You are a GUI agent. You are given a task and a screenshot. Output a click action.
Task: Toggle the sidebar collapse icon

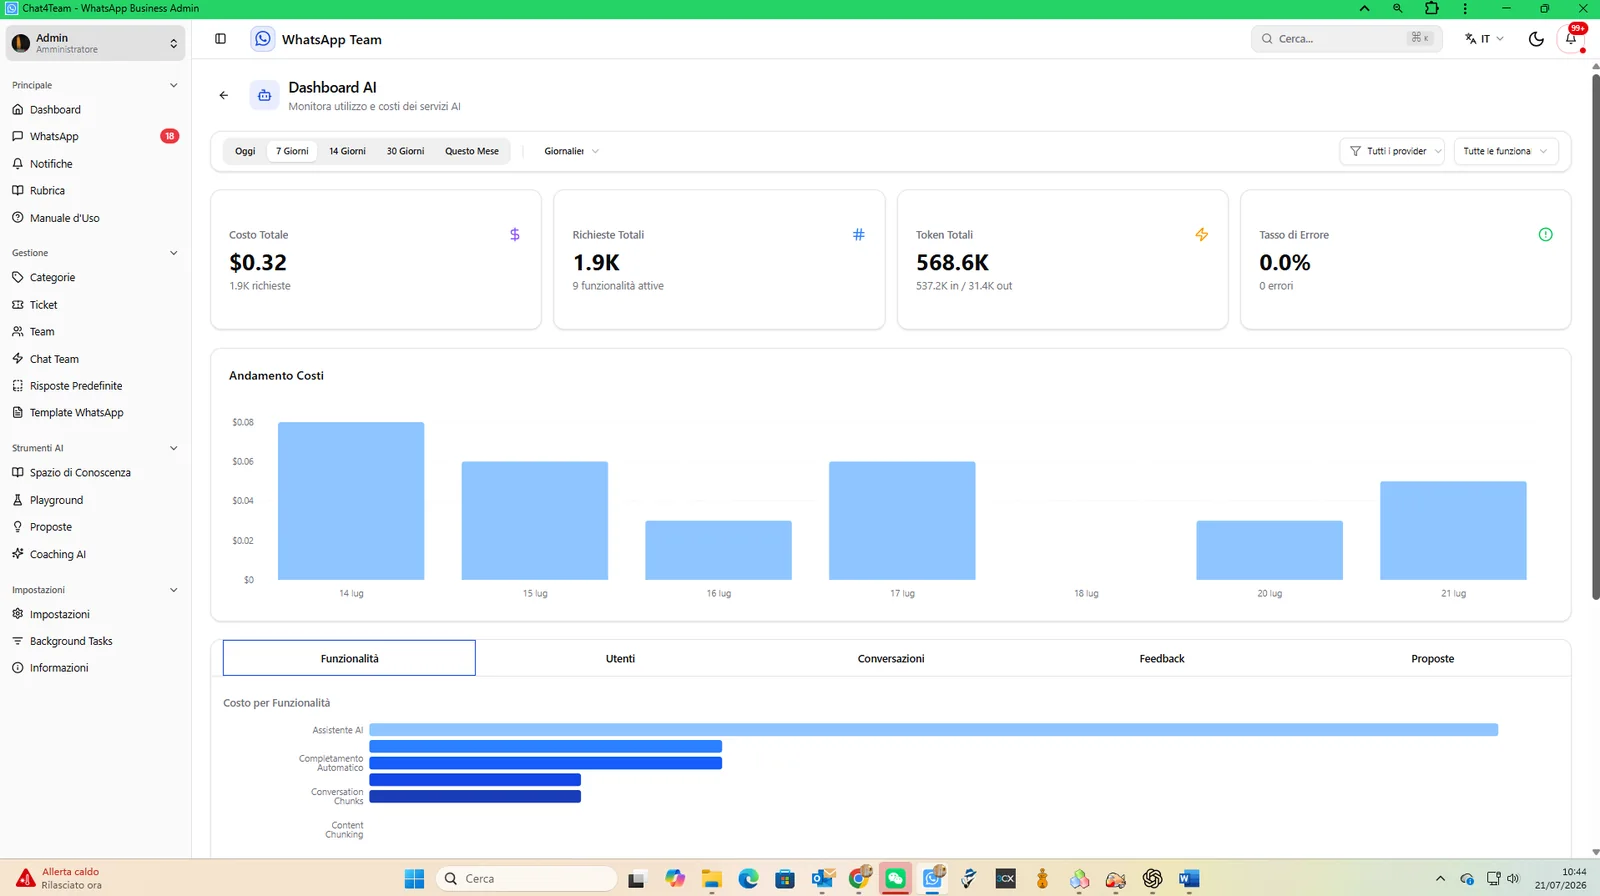[x=220, y=39]
